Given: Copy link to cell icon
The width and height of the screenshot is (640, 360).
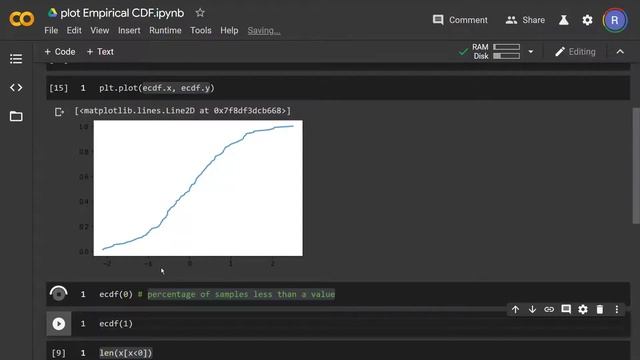Looking at the screenshot, I should 549,309.
